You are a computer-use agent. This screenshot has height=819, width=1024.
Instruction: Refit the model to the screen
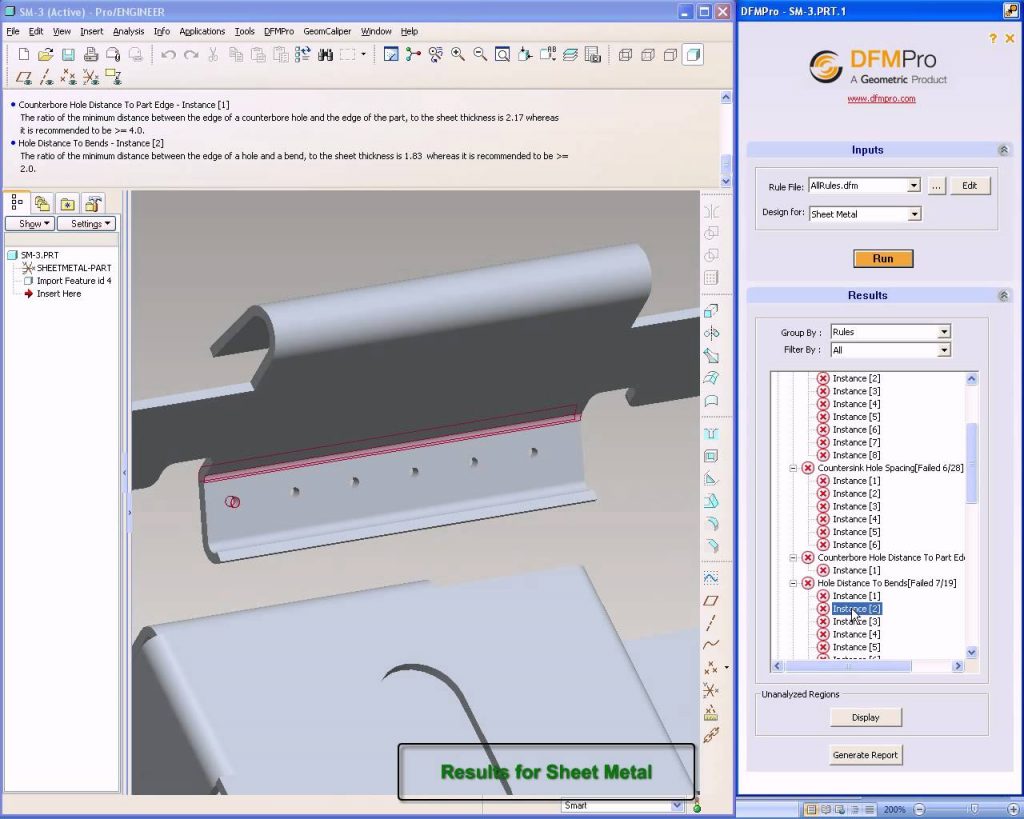tap(502, 55)
